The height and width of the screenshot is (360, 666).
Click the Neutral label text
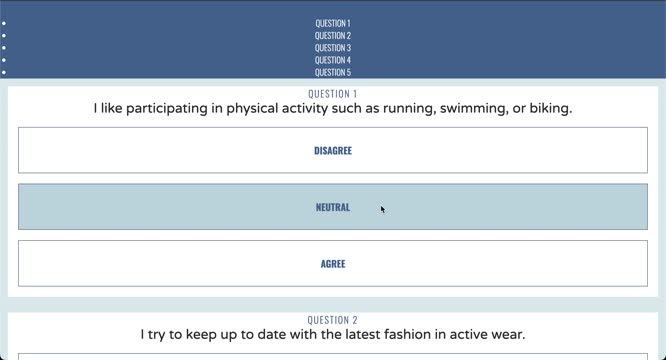(333, 207)
